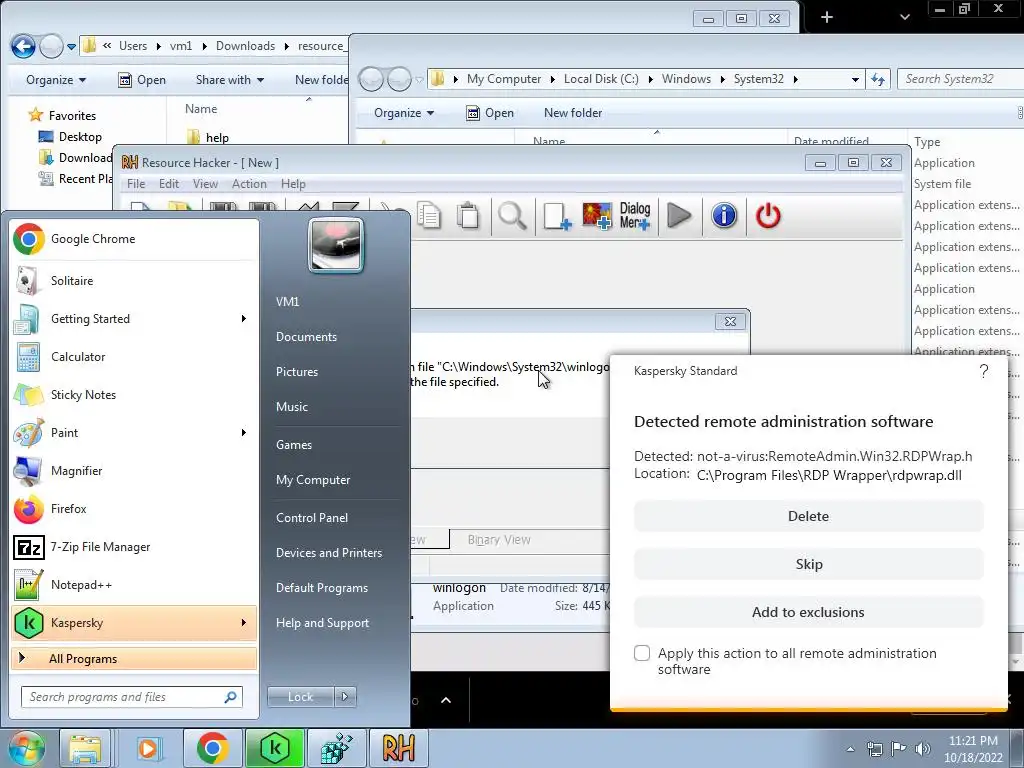
Task: Click Windows Start orb
Action: [25, 748]
